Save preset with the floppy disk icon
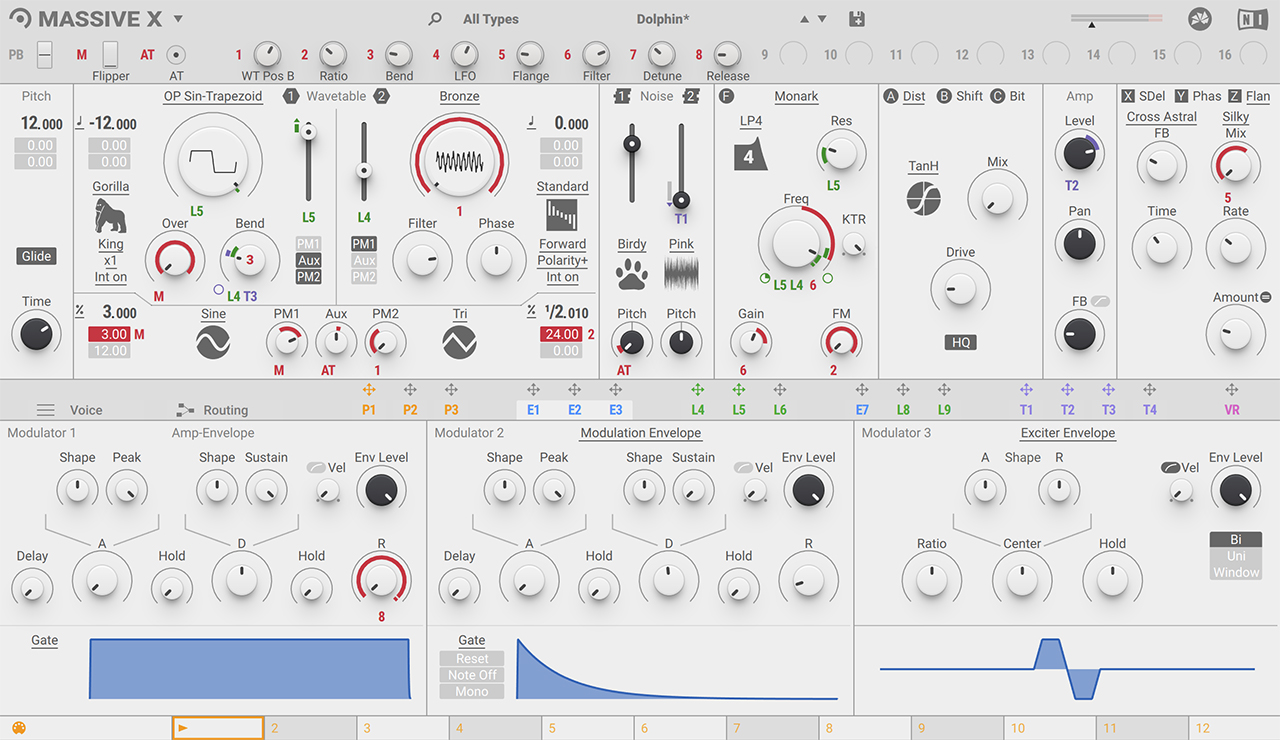 point(856,19)
